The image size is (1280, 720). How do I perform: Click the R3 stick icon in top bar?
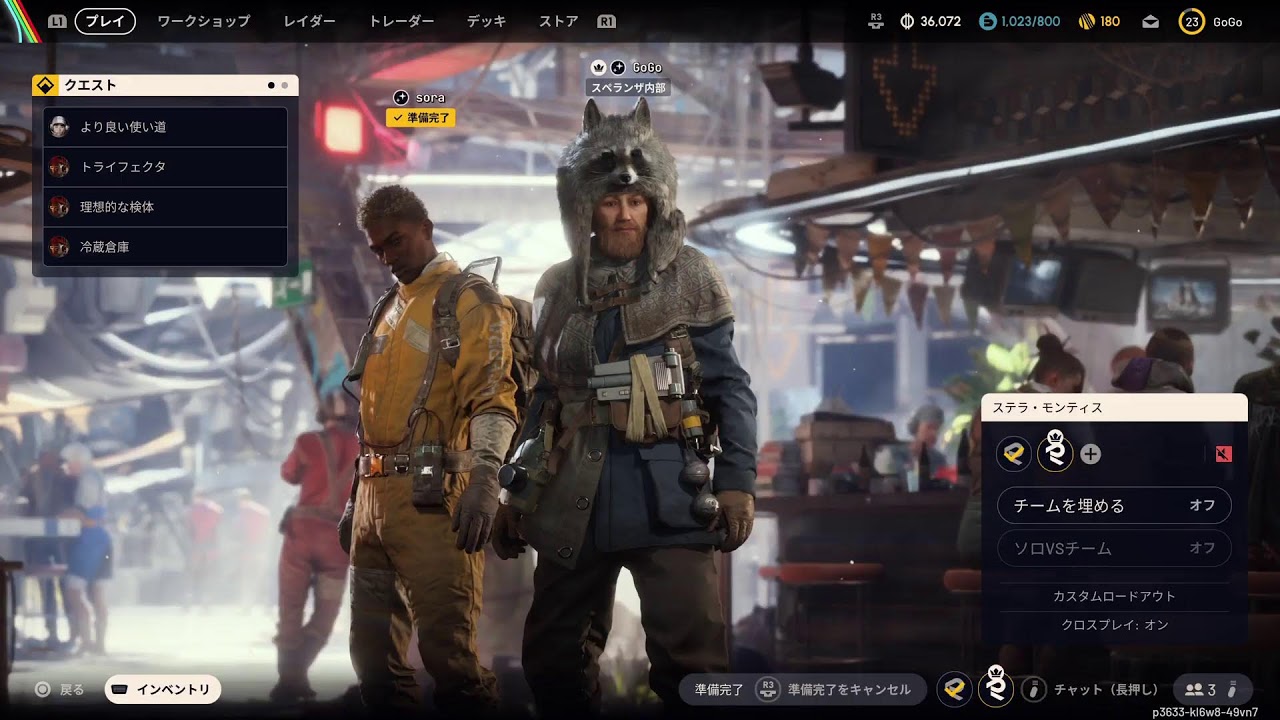point(877,21)
